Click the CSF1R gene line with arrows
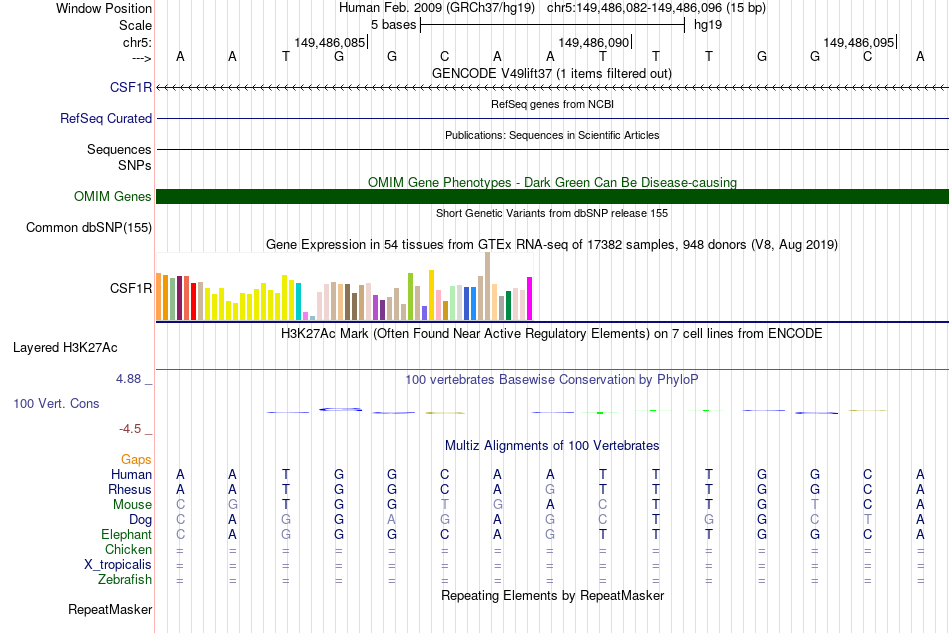Screen dimensions: 950x633 click(552, 88)
